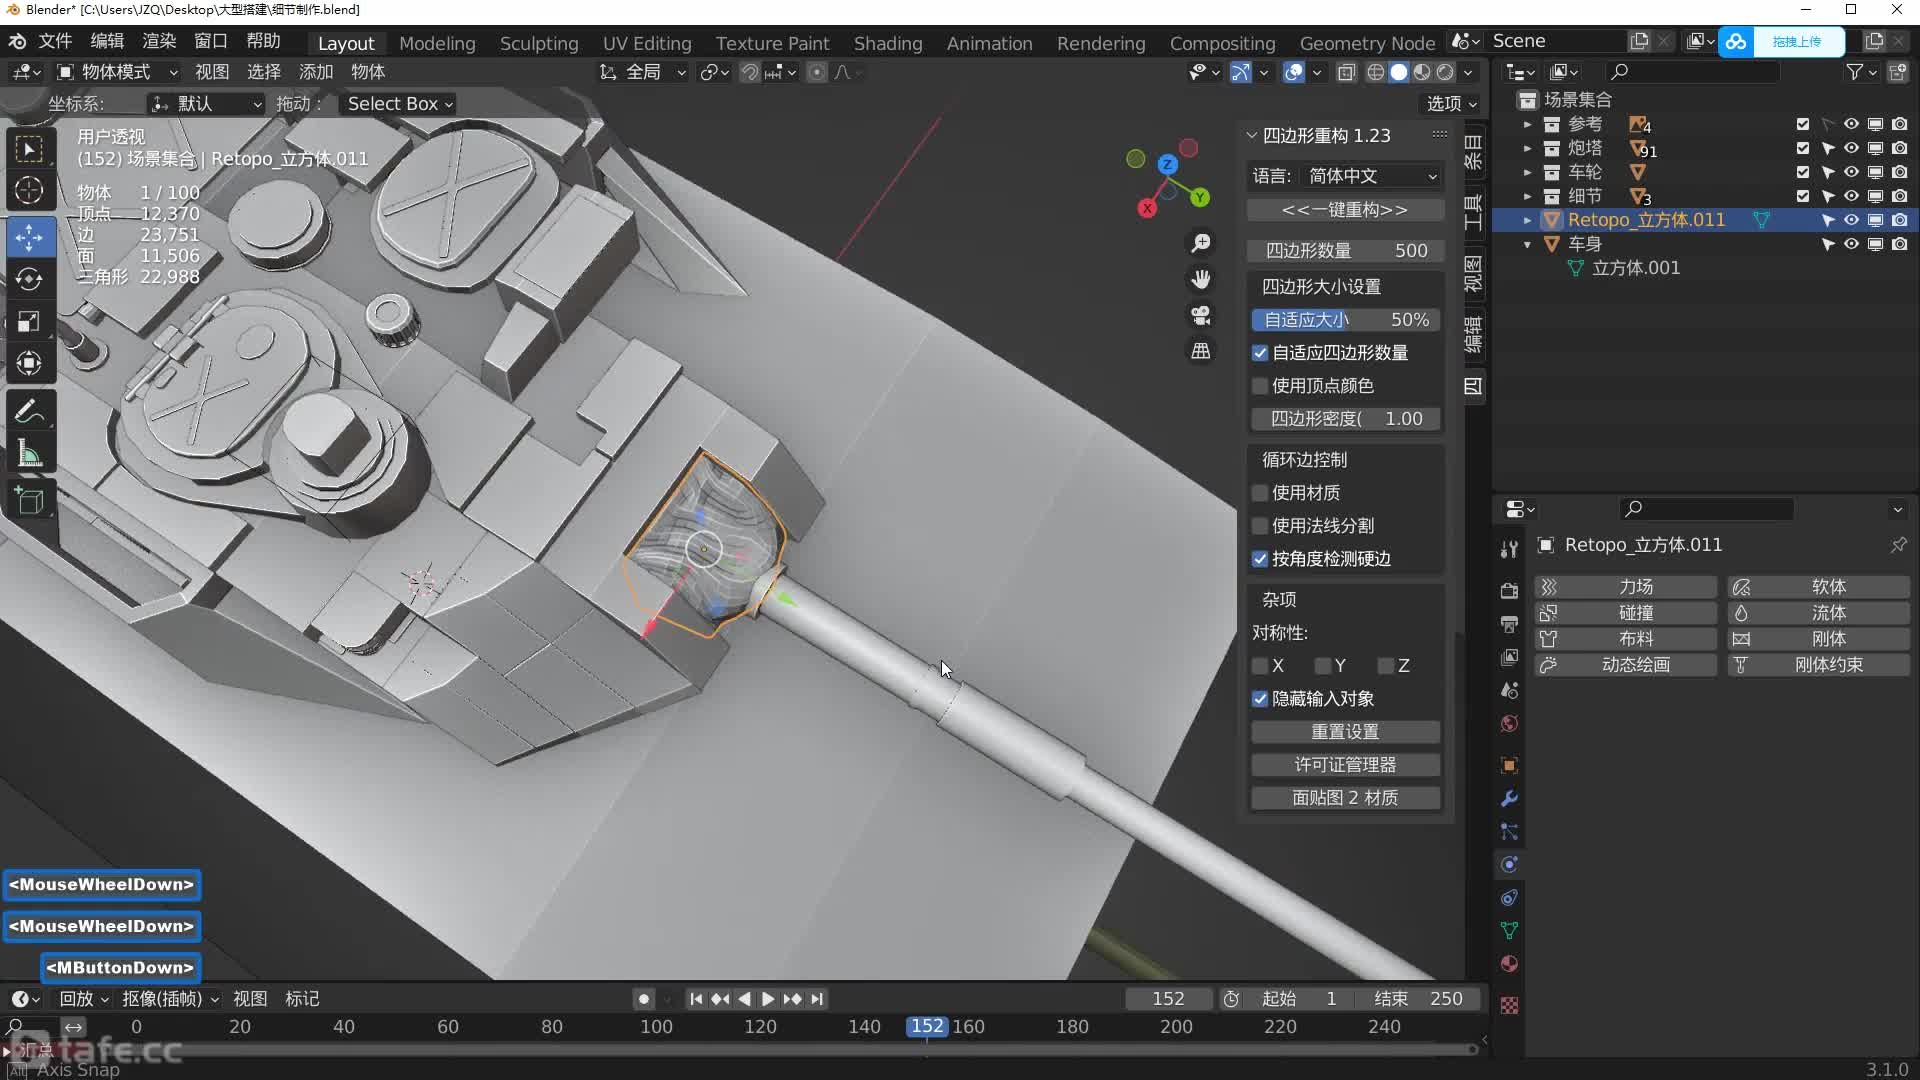Open the Select Box drag dropdown

tap(399, 104)
